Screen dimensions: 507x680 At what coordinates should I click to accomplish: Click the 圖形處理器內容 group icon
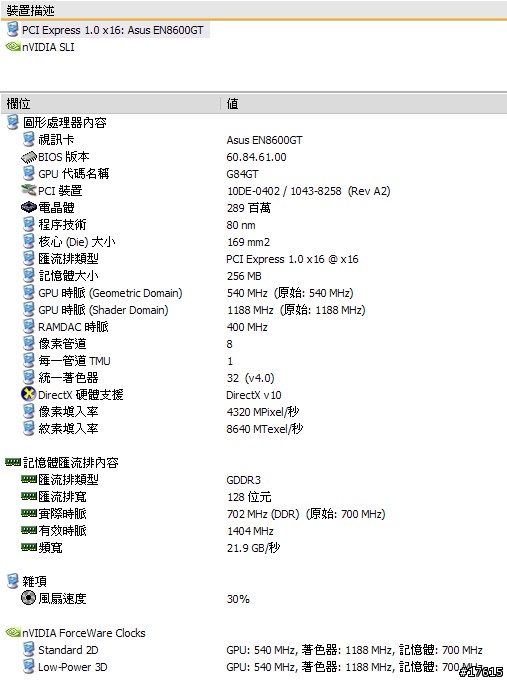(x=13, y=122)
